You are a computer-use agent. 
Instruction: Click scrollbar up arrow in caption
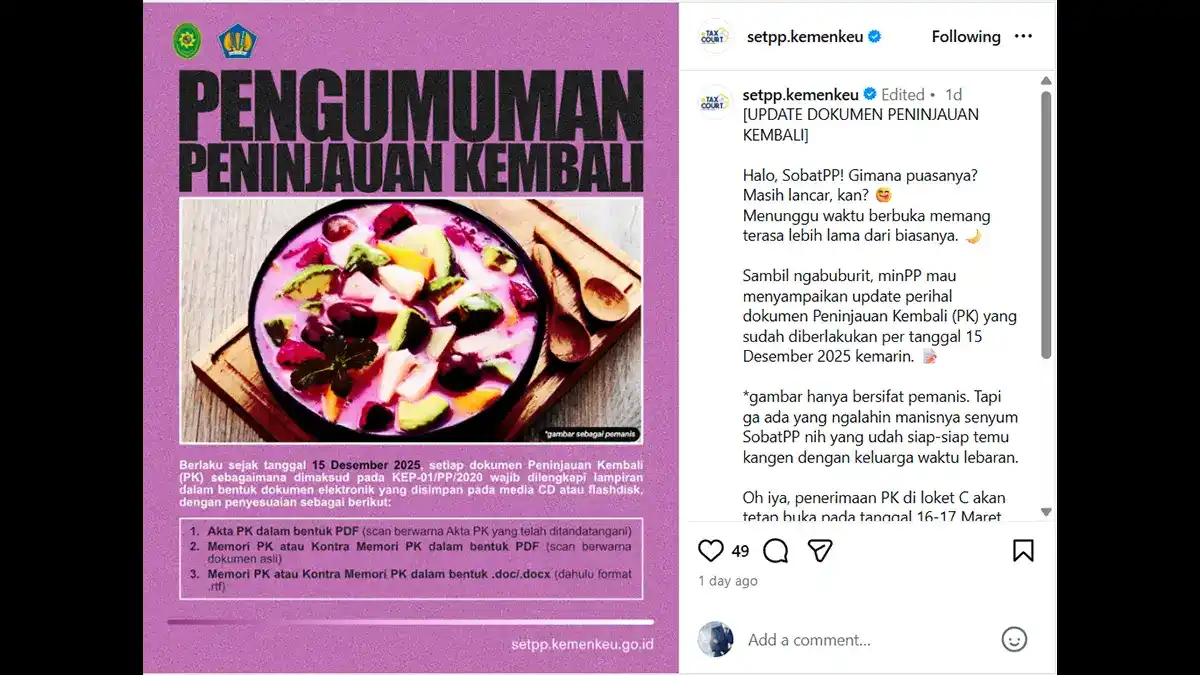1046,81
